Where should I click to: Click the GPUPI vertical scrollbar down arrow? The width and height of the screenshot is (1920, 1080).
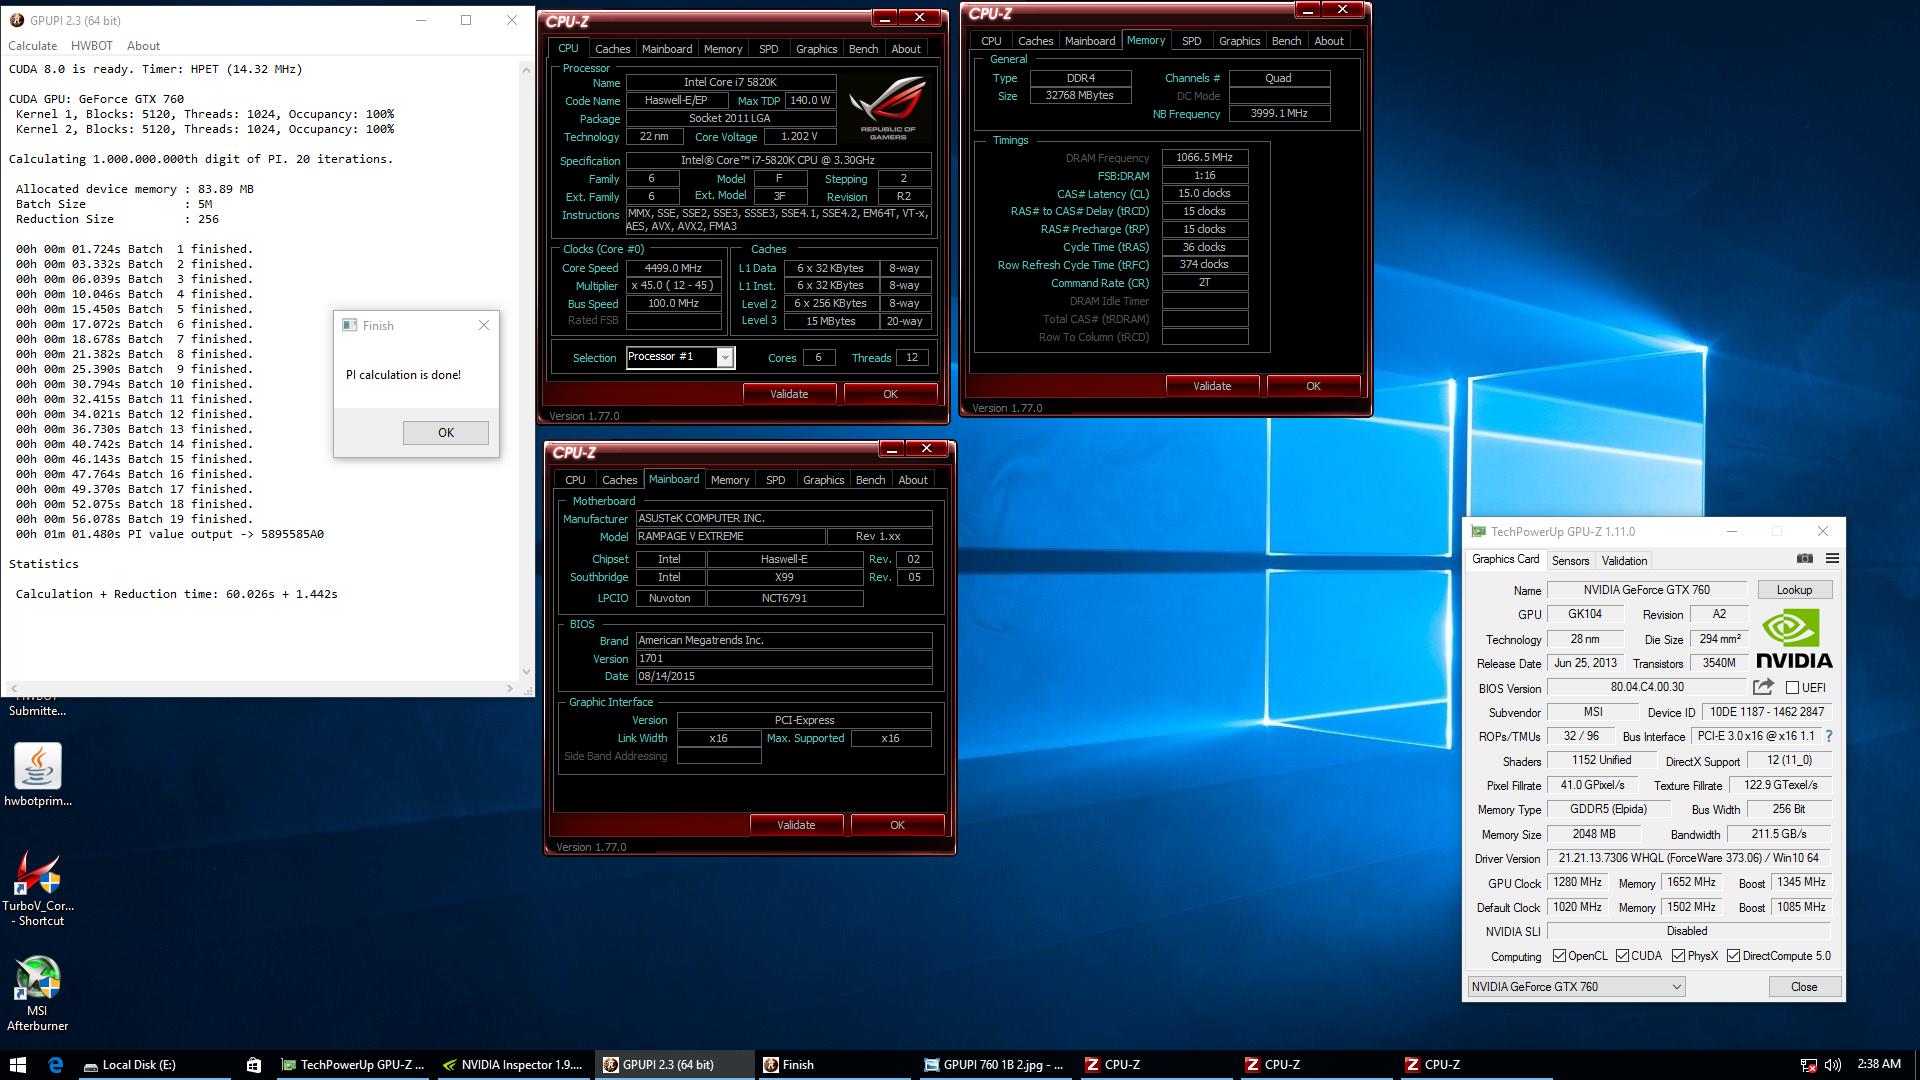pyautogui.click(x=526, y=672)
